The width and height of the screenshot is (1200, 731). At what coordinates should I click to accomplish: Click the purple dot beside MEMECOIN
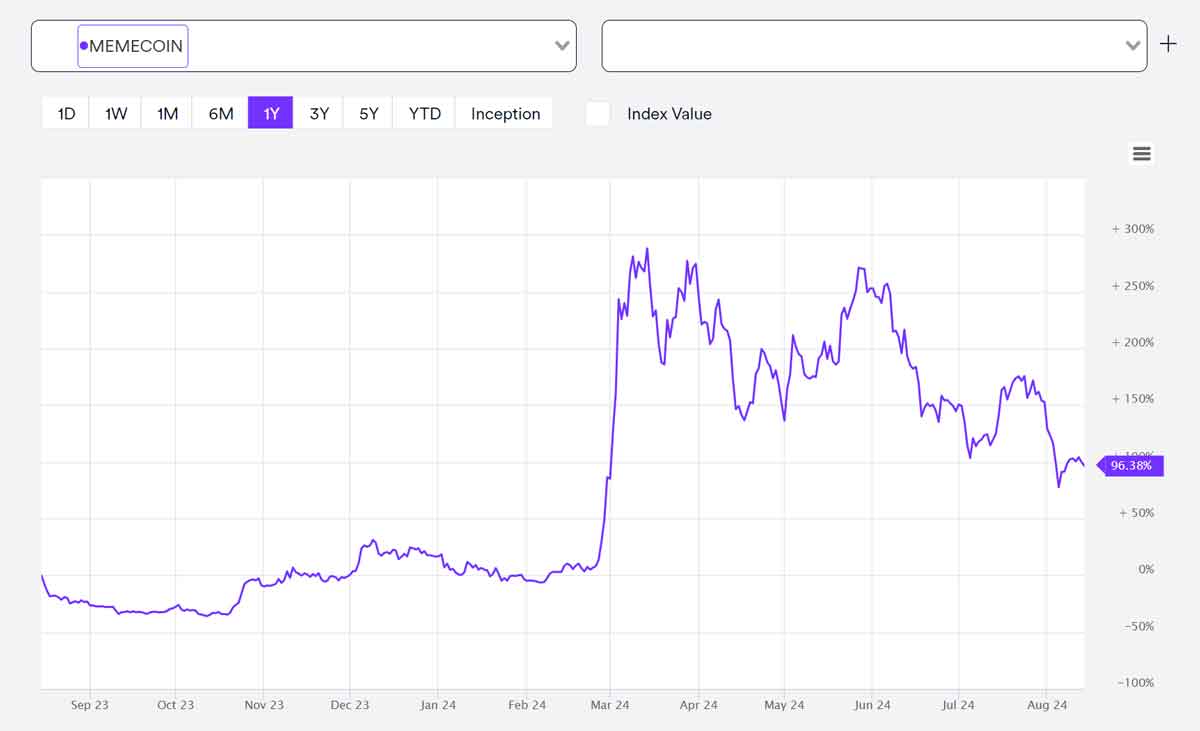tap(84, 46)
